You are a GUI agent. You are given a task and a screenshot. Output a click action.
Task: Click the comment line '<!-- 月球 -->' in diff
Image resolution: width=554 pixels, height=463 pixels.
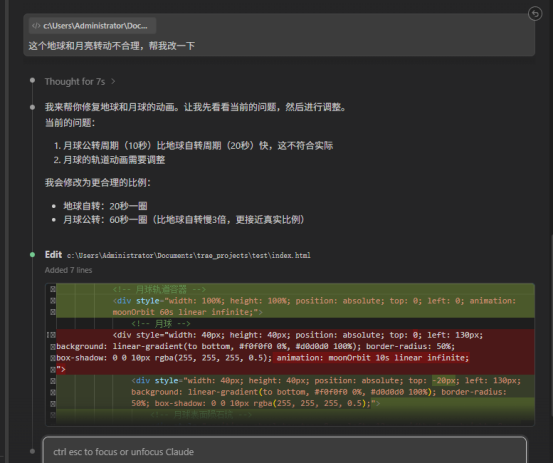pyautogui.click(x=161, y=323)
